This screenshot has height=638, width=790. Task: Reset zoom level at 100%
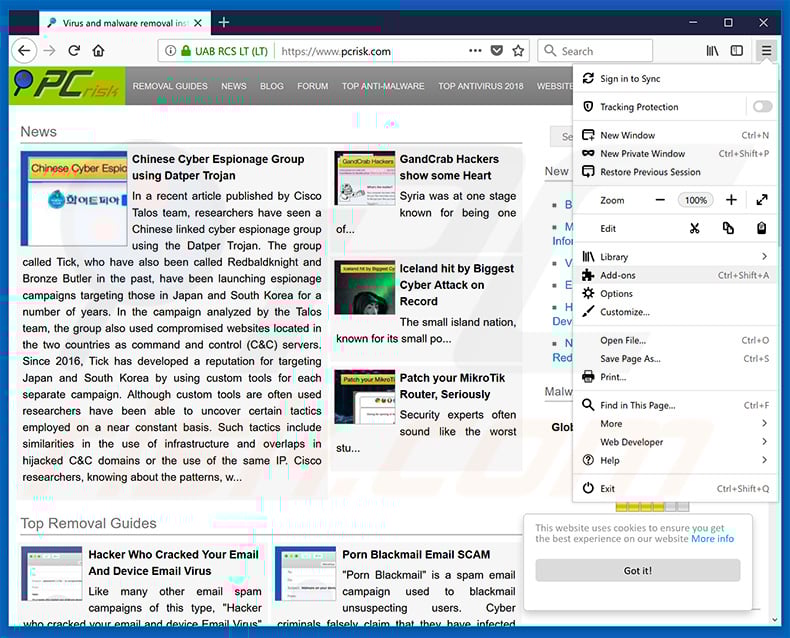pos(696,200)
